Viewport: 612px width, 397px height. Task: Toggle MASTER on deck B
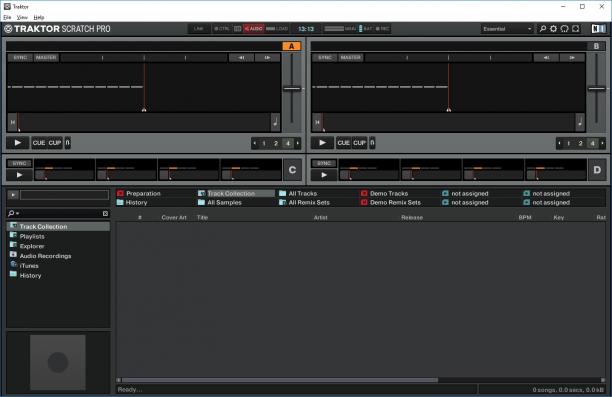[350, 58]
